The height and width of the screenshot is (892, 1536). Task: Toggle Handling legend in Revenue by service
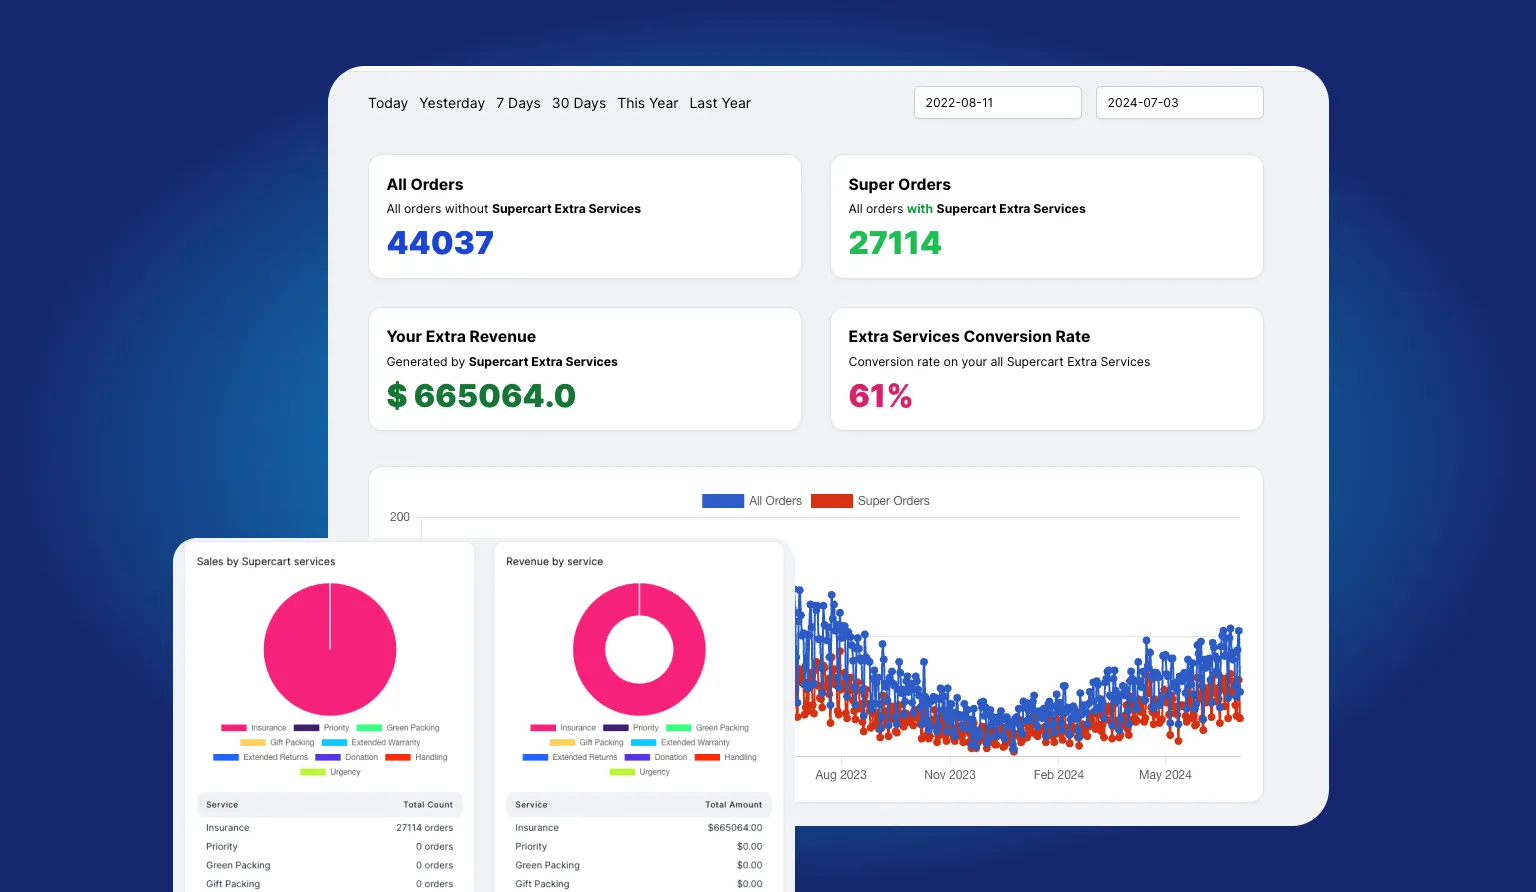click(x=725, y=758)
